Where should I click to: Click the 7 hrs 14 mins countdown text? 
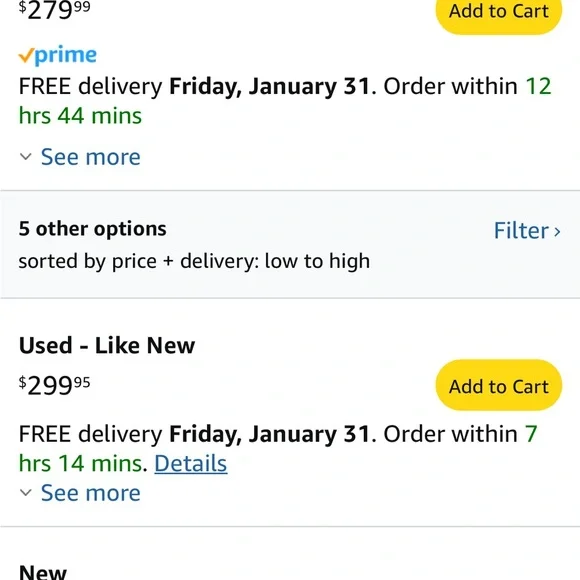pyautogui.click(x=277, y=448)
